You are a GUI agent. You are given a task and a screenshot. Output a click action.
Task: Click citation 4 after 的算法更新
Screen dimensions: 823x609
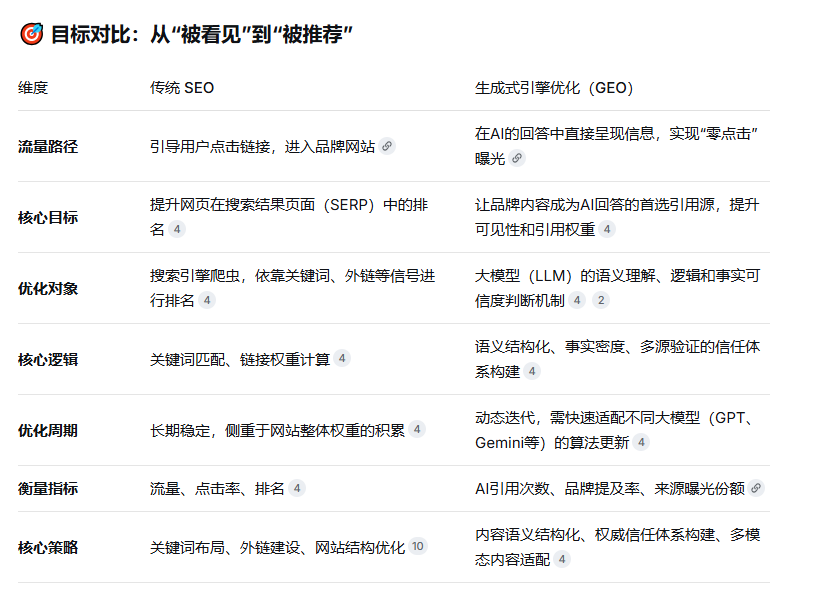click(641, 442)
